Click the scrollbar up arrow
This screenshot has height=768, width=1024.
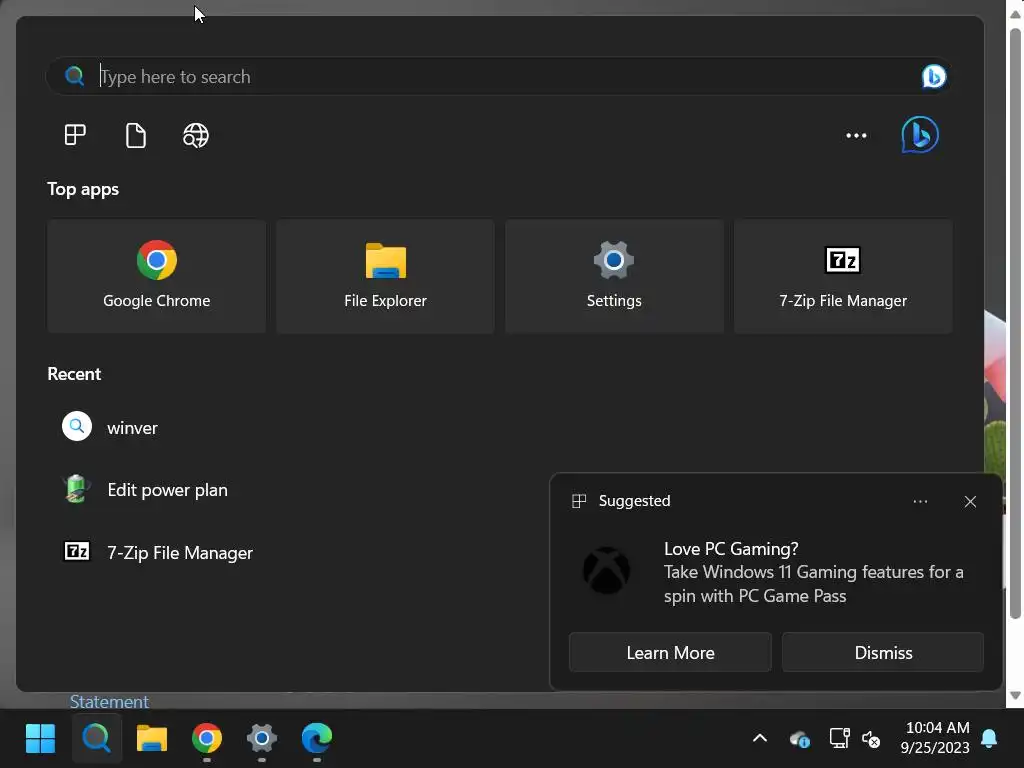1015,14
